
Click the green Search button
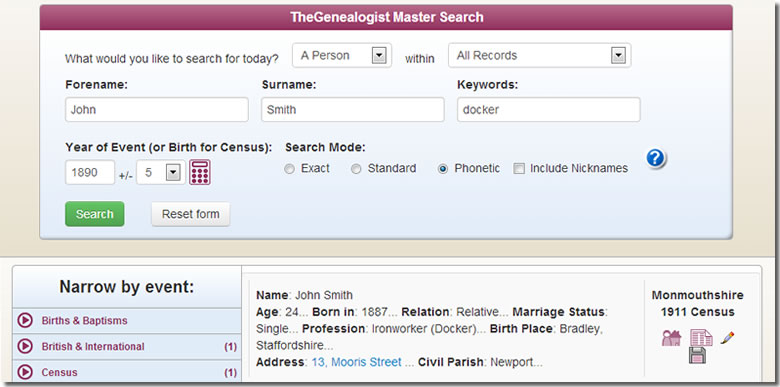[x=95, y=214]
